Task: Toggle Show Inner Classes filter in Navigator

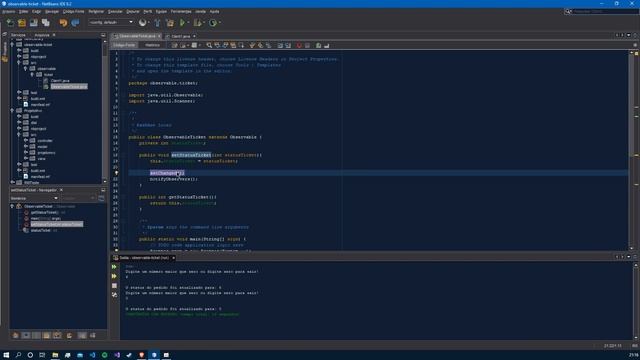Action: click(57, 336)
